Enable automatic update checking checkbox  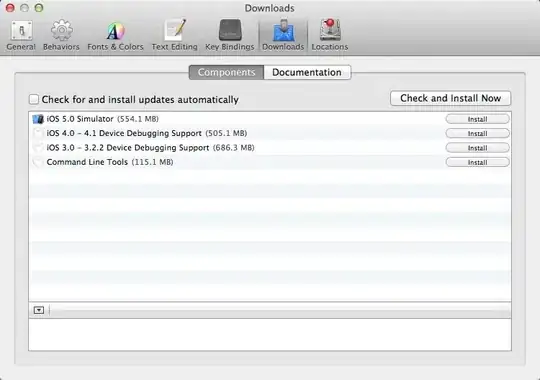(x=34, y=99)
